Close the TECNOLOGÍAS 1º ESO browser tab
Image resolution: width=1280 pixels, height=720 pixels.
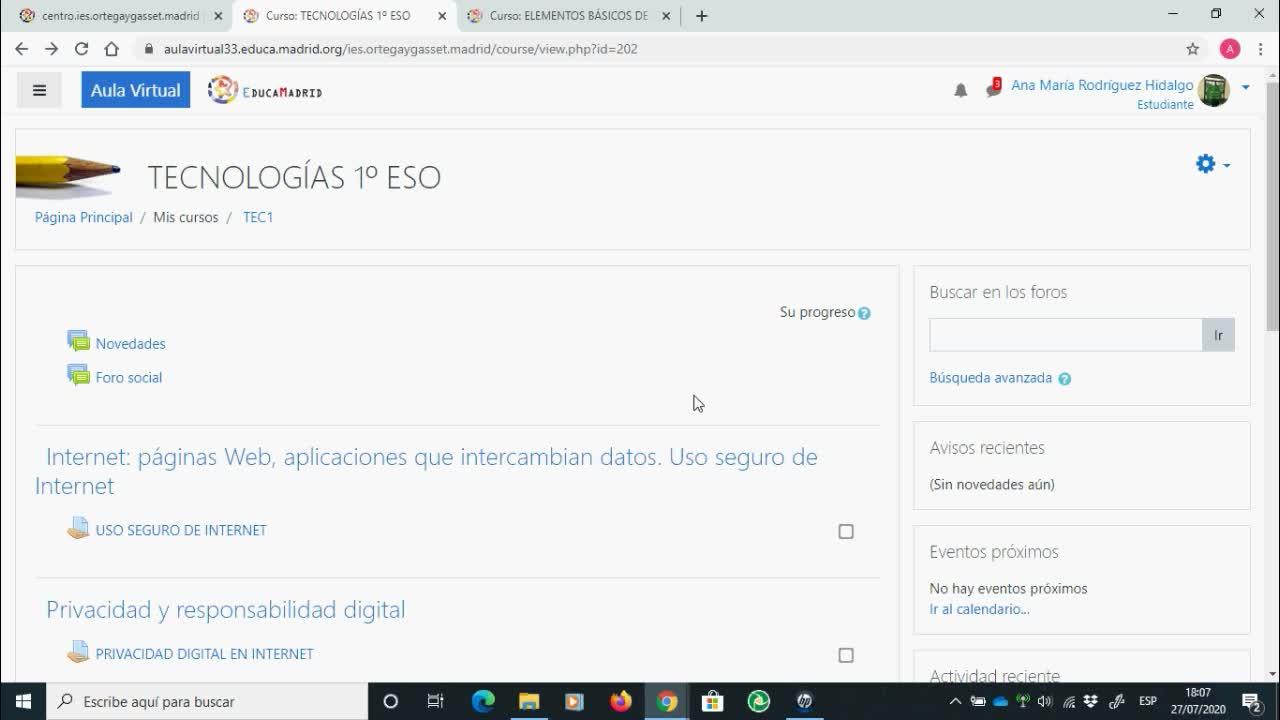tap(442, 16)
